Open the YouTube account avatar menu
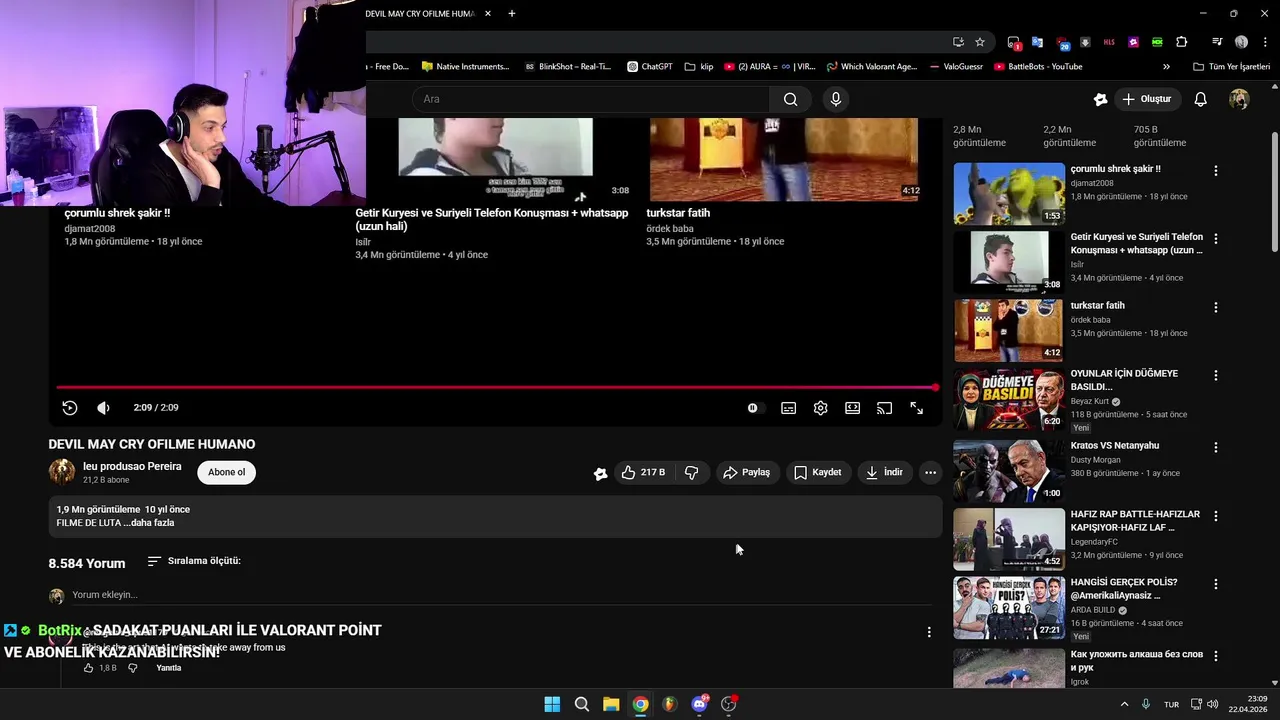This screenshot has width=1280, height=720. pos(1239,99)
